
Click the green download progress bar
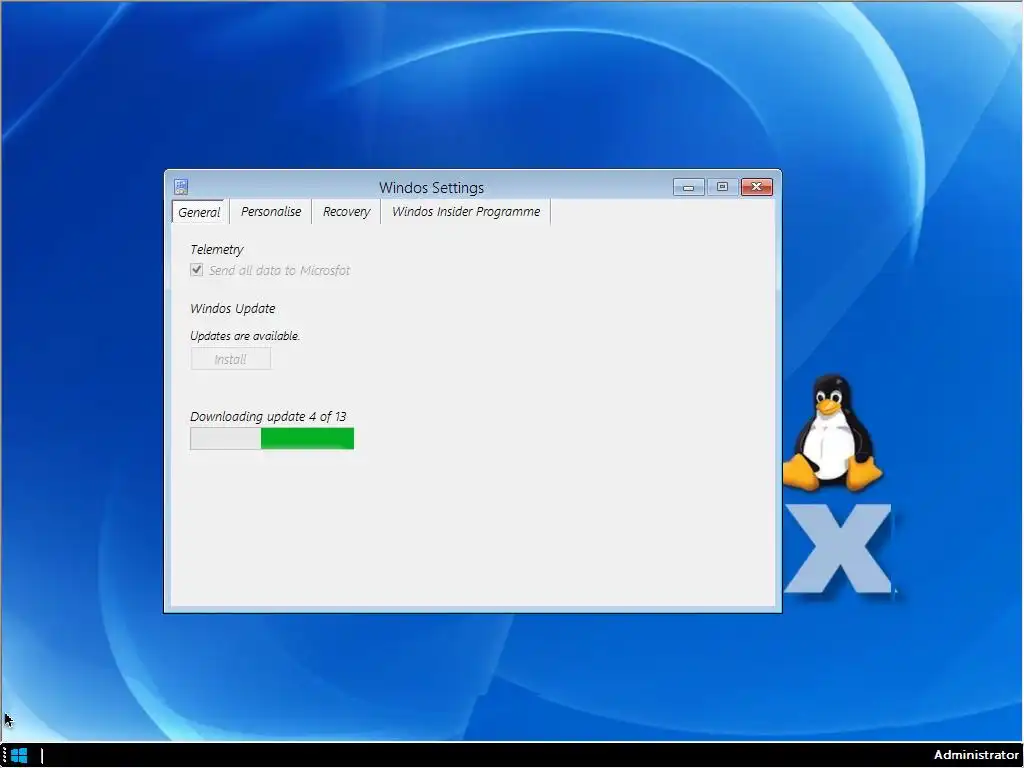click(272, 439)
